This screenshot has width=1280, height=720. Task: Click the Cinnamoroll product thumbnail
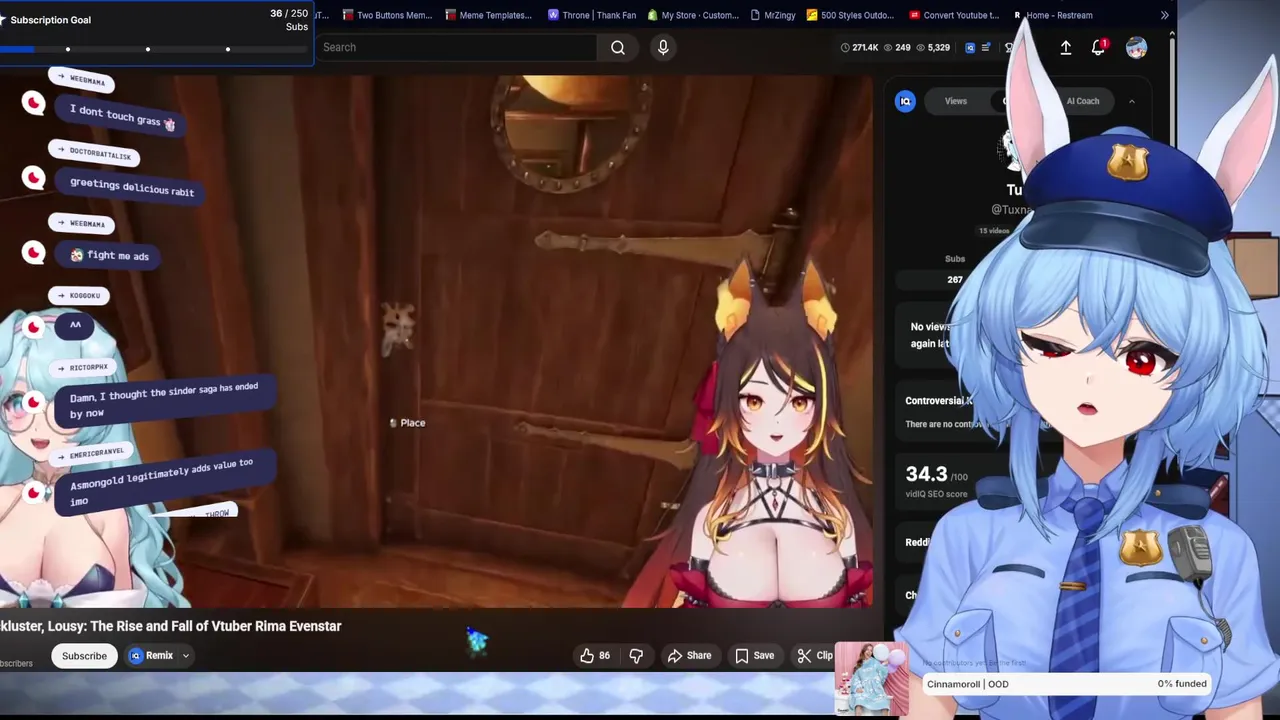point(871,679)
